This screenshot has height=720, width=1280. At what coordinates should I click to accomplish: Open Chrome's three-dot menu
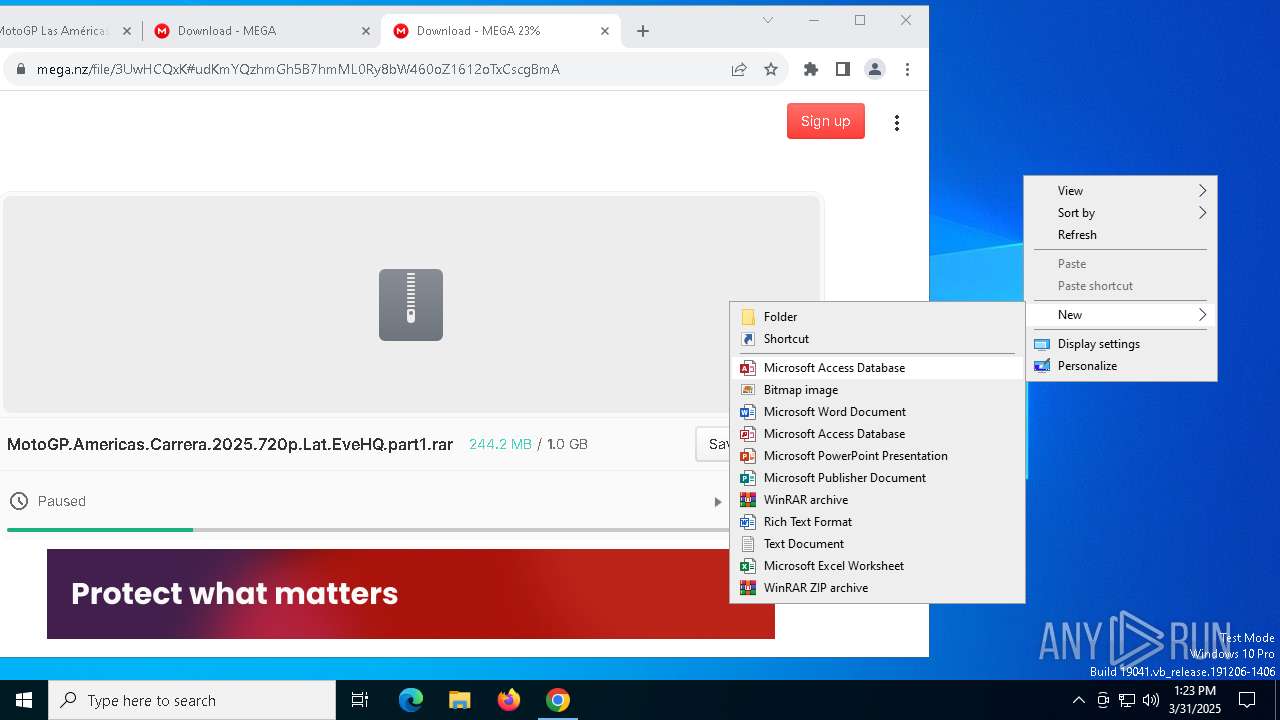[907, 69]
